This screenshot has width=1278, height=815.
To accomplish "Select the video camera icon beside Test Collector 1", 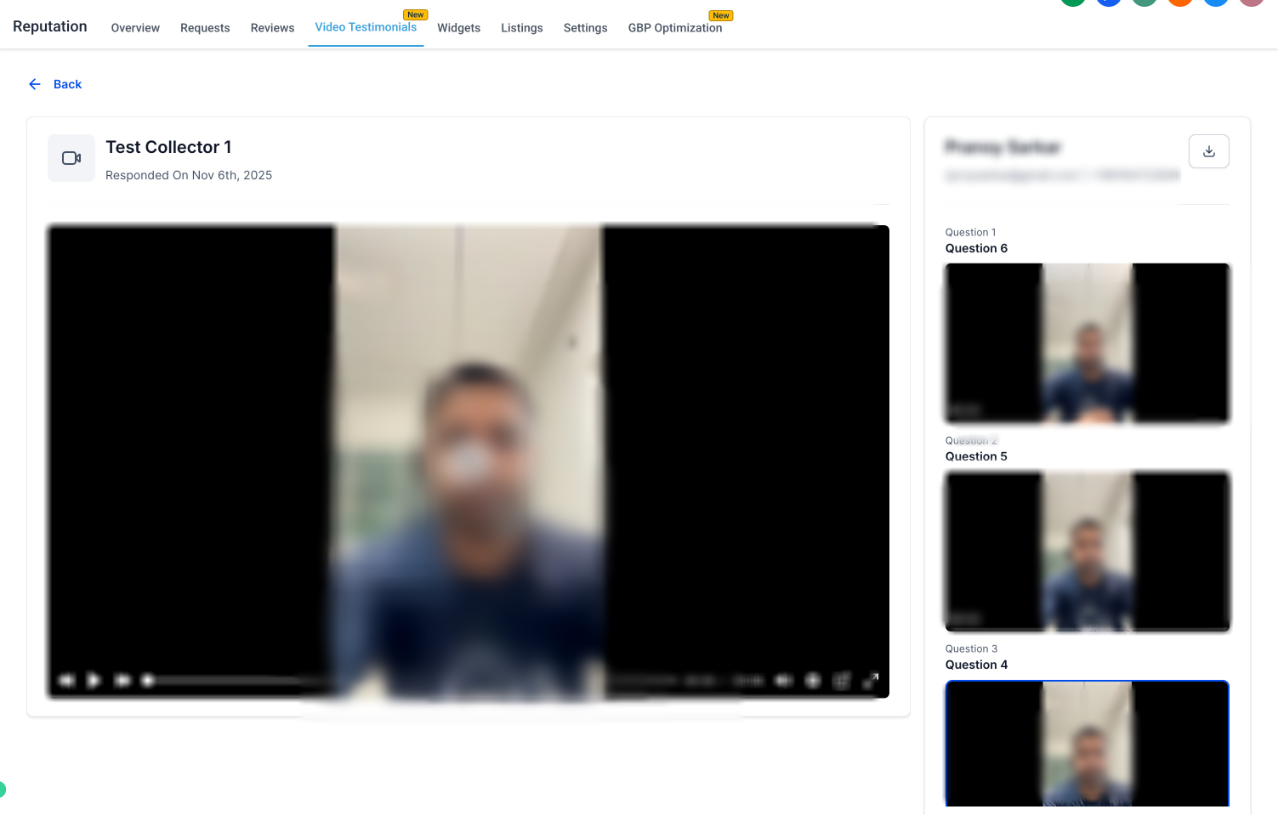I will [71, 157].
